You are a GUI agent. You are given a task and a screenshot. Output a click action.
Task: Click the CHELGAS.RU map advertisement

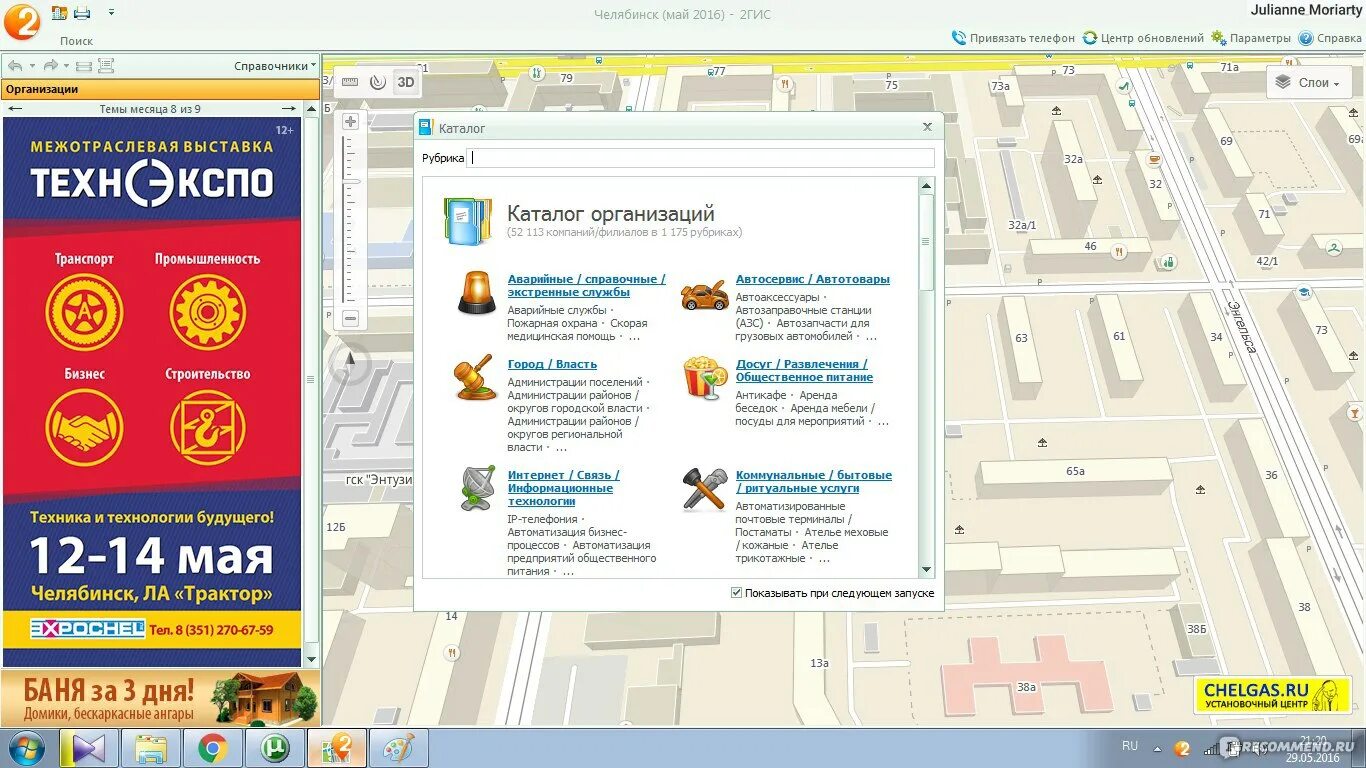coord(1271,696)
